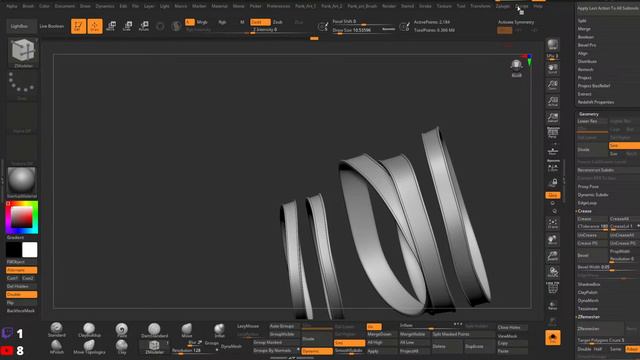Image resolution: width=640 pixels, height=360 pixels.
Task: Click the BPR render icon
Action: click(x=553, y=45)
